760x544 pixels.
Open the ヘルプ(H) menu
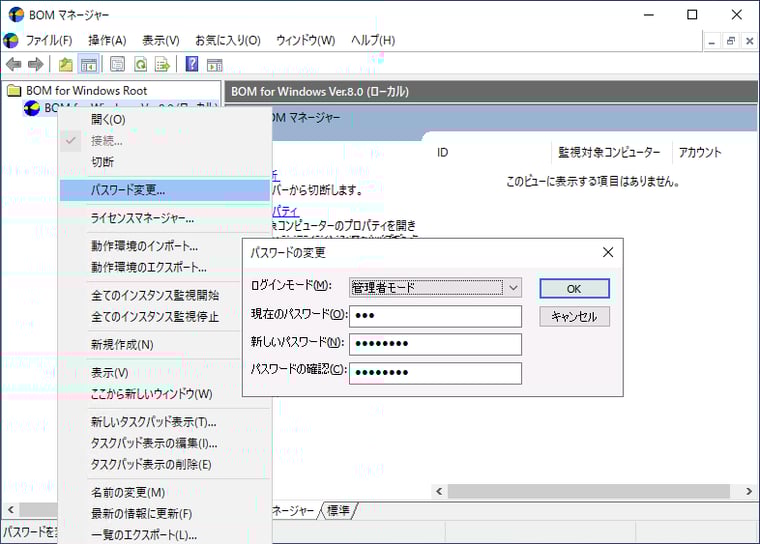373,40
